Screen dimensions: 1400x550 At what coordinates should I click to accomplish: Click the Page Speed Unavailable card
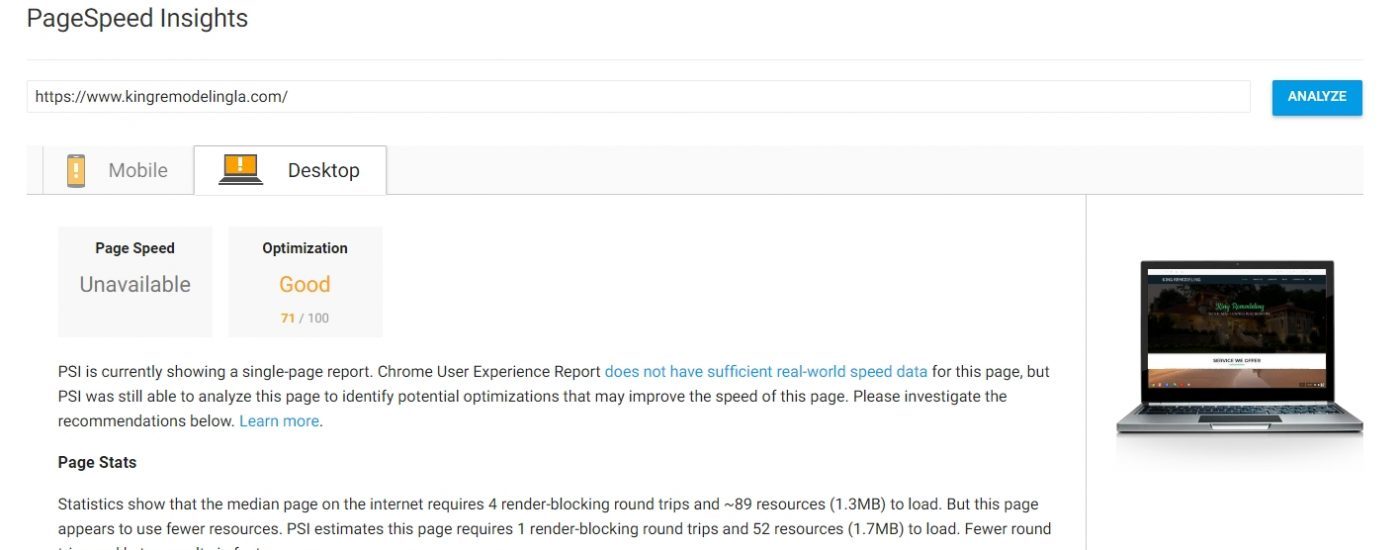point(135,281)
